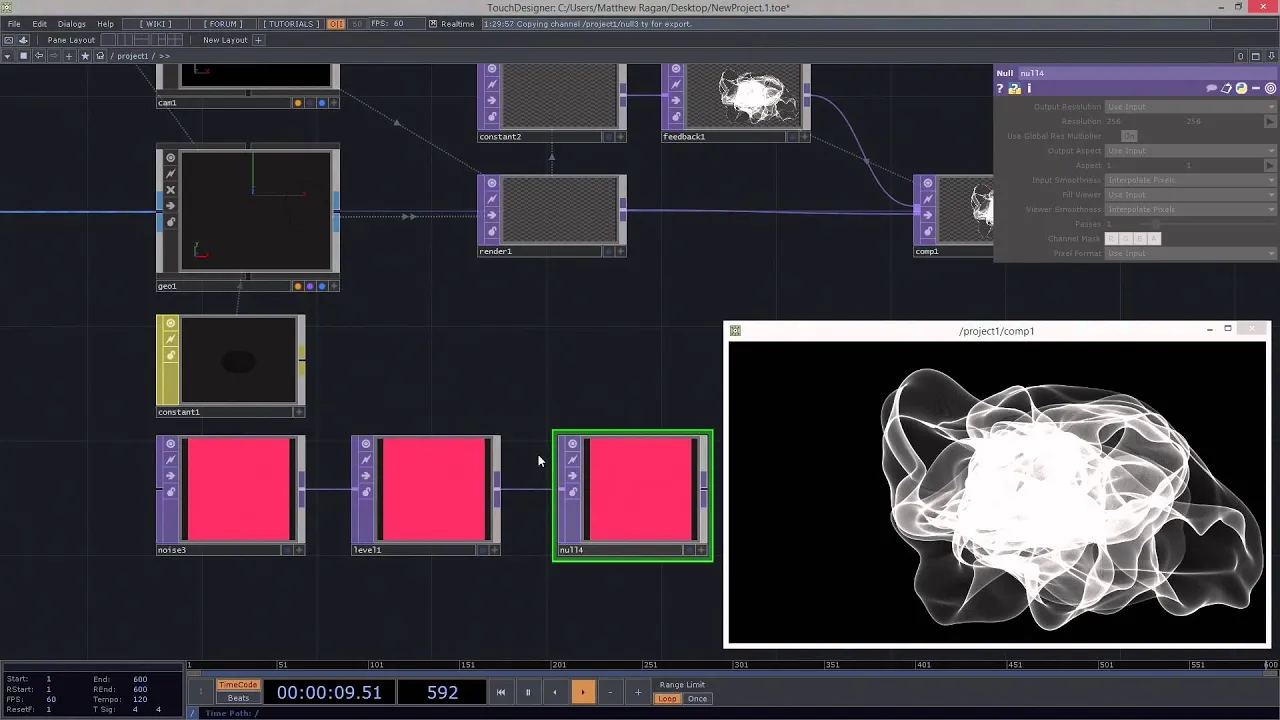Click the frame number 592 field
This screenshot has height=720, width=1280.
442,692
